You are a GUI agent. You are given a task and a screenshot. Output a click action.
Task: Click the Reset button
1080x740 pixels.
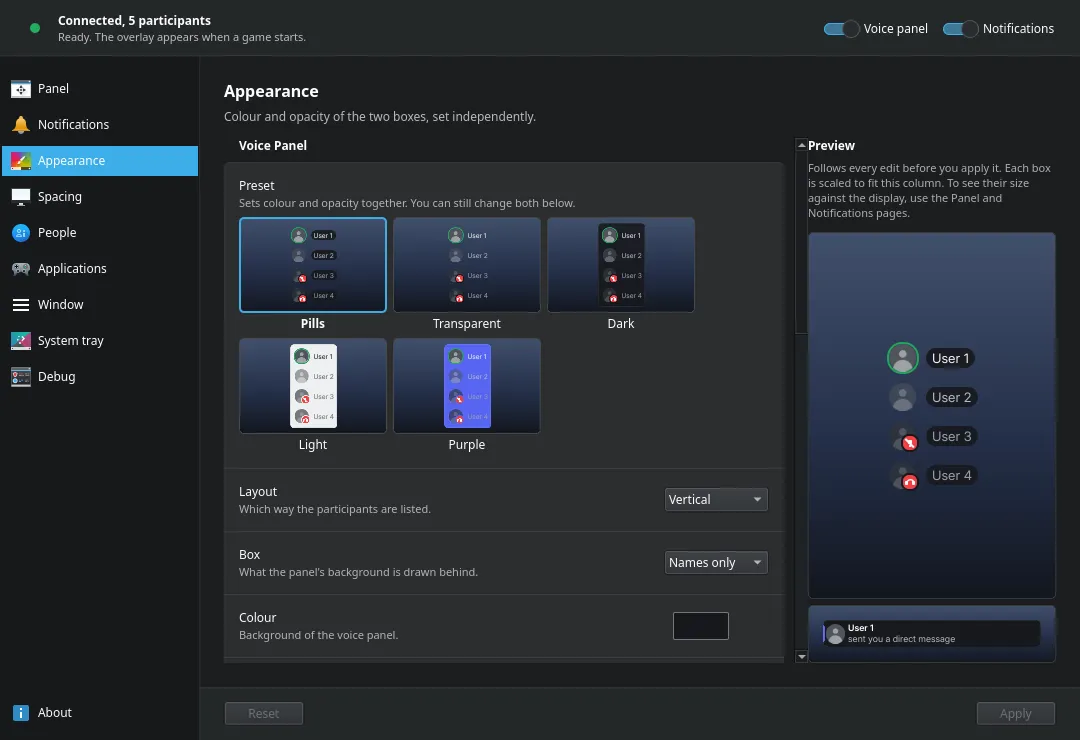(264, 714)
